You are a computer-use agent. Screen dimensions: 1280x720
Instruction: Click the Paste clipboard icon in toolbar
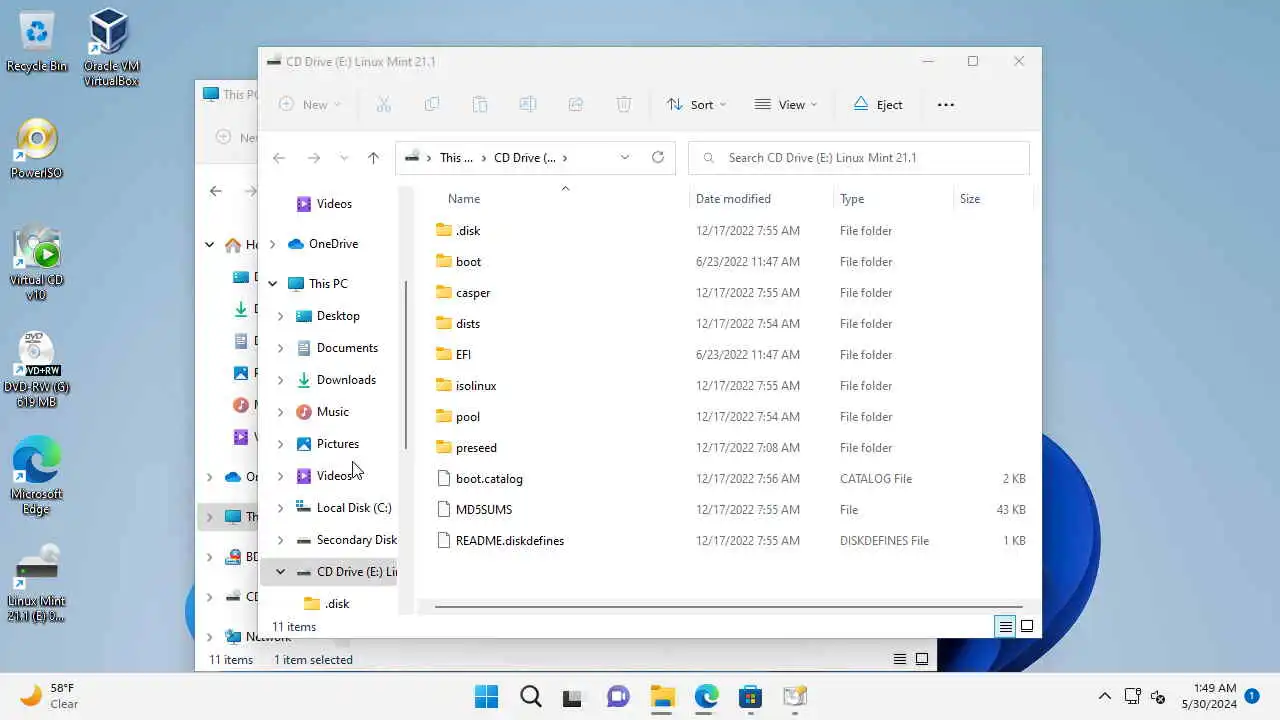coord(480,104)
